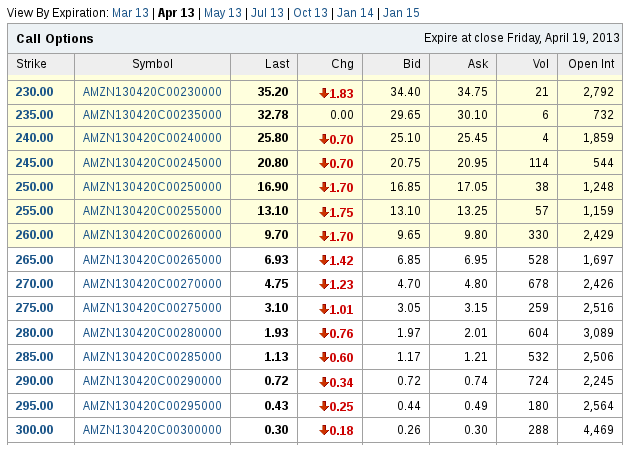The image size is (630, 449).
Task: Click last price 35.20
Action: pos(273,92)
